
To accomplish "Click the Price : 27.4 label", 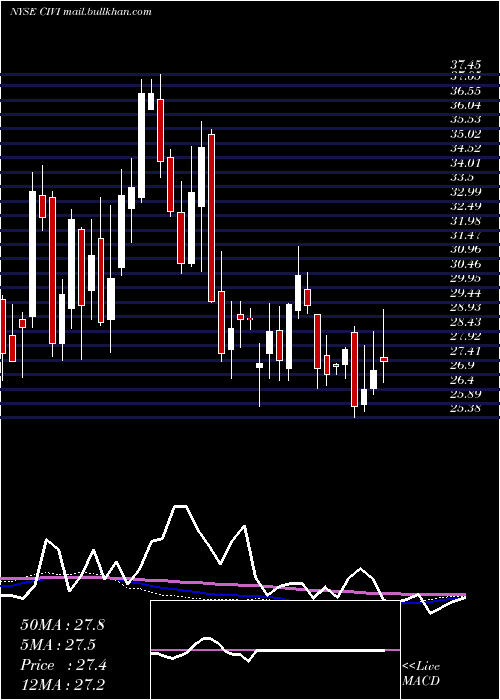I will pos(63,665).
